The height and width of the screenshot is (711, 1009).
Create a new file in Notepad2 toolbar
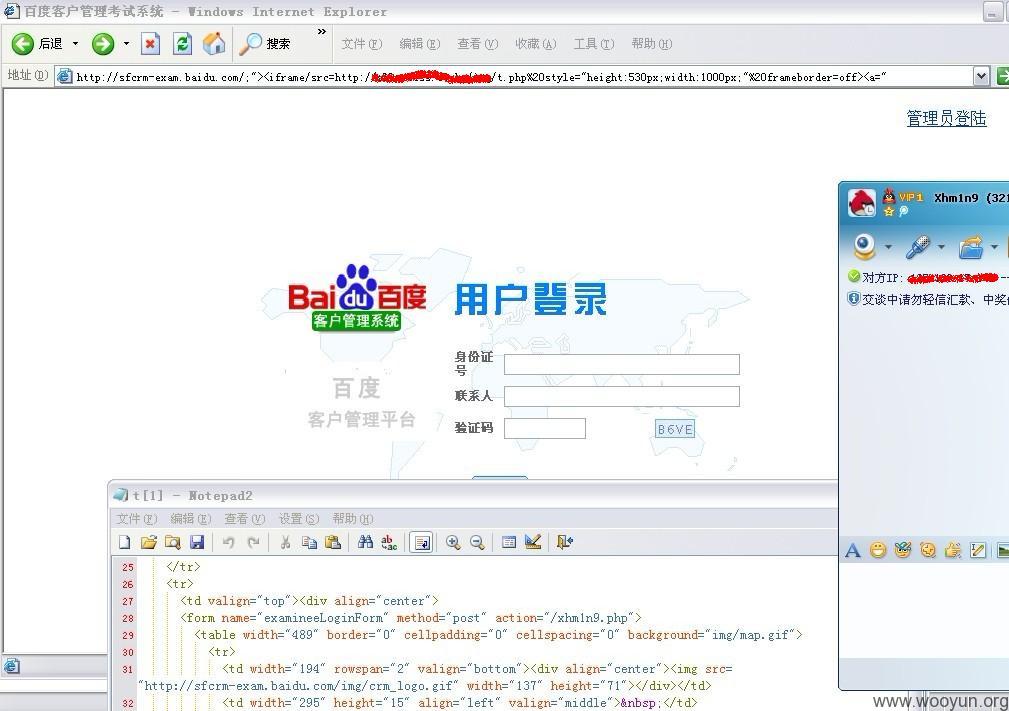tap(125, 542)
